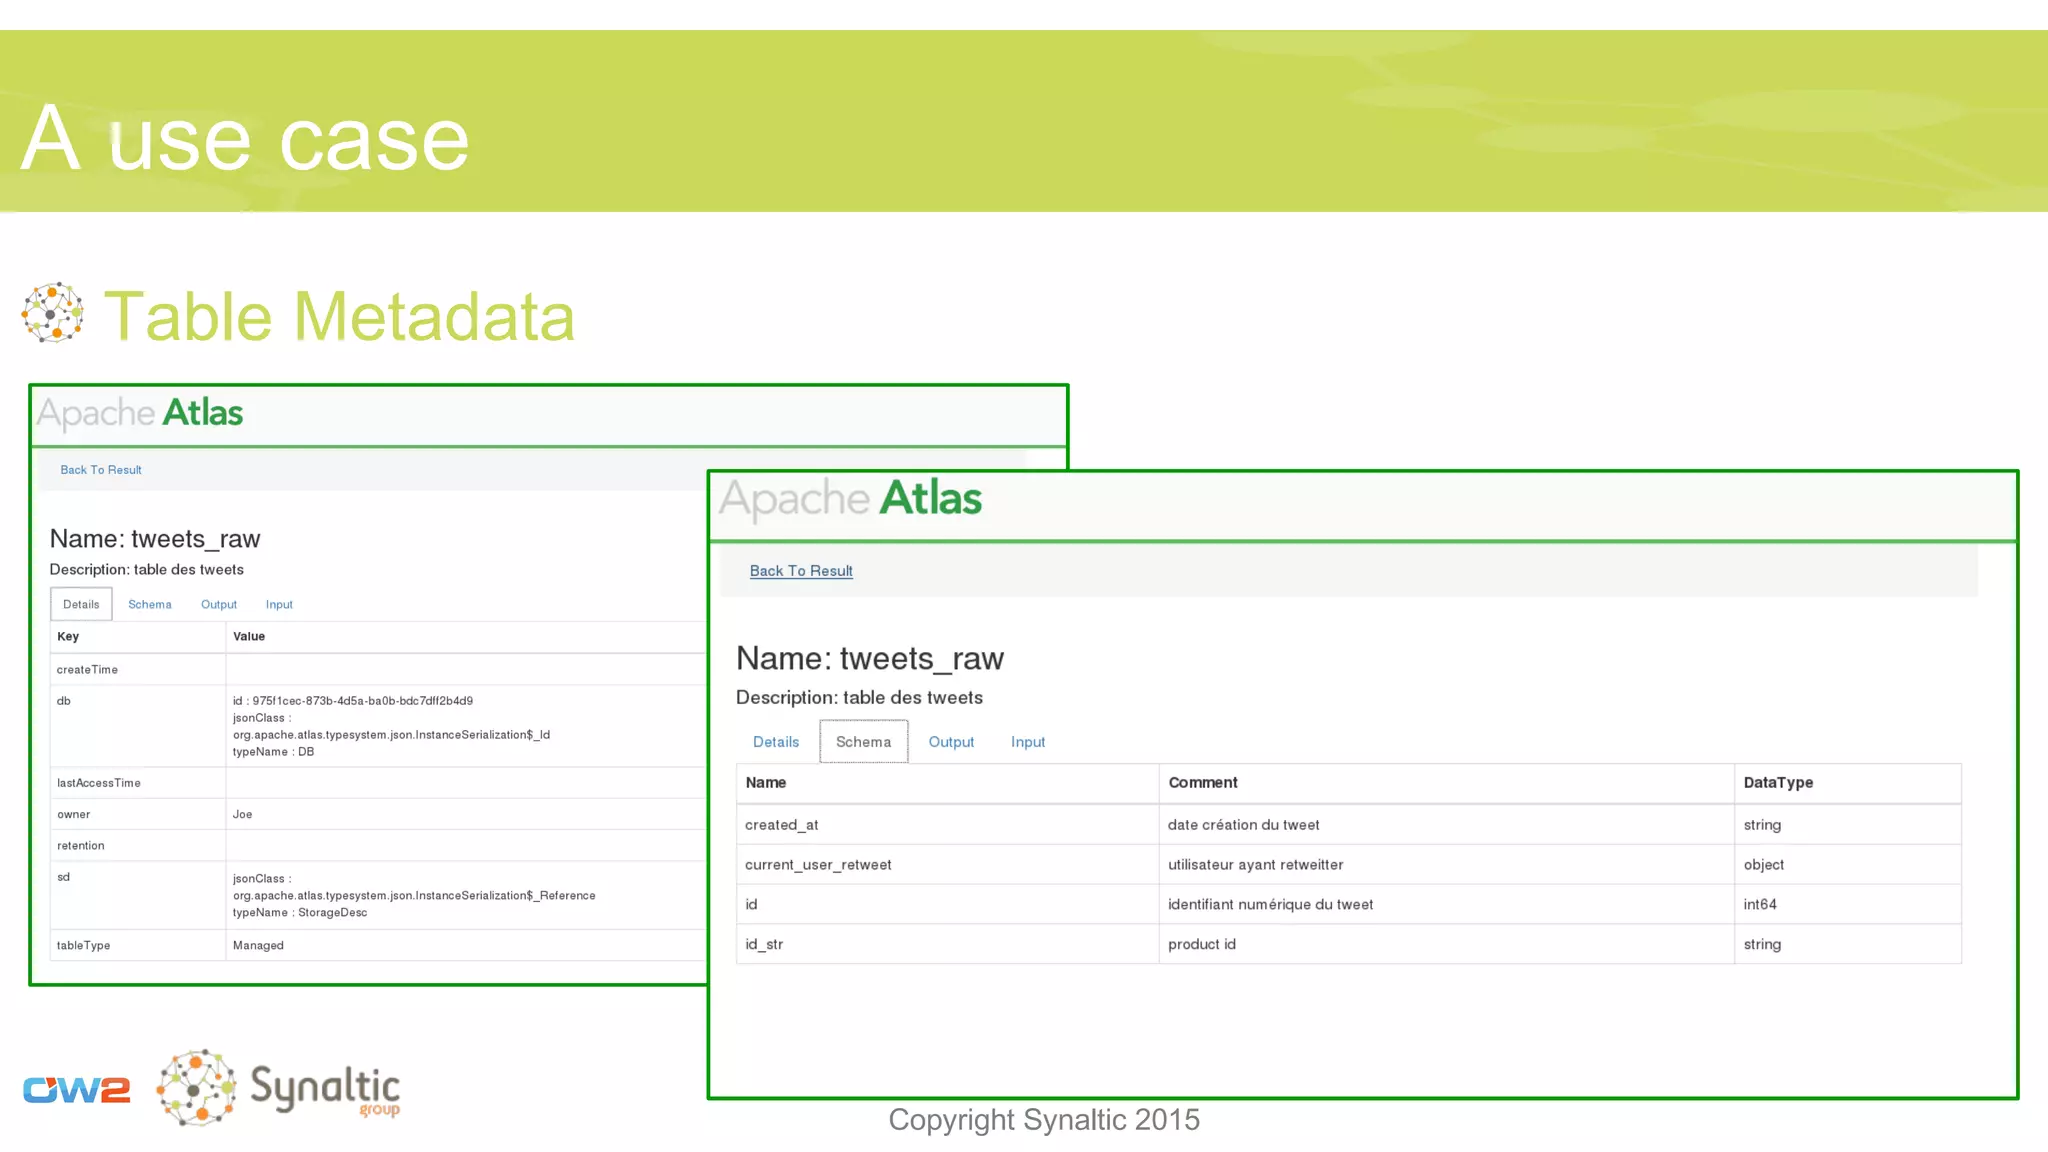The height and width of the screenshot is (1152, 2048).
Task: Click the Apache Atlas logo in the back window
Action: pos(140,412)
